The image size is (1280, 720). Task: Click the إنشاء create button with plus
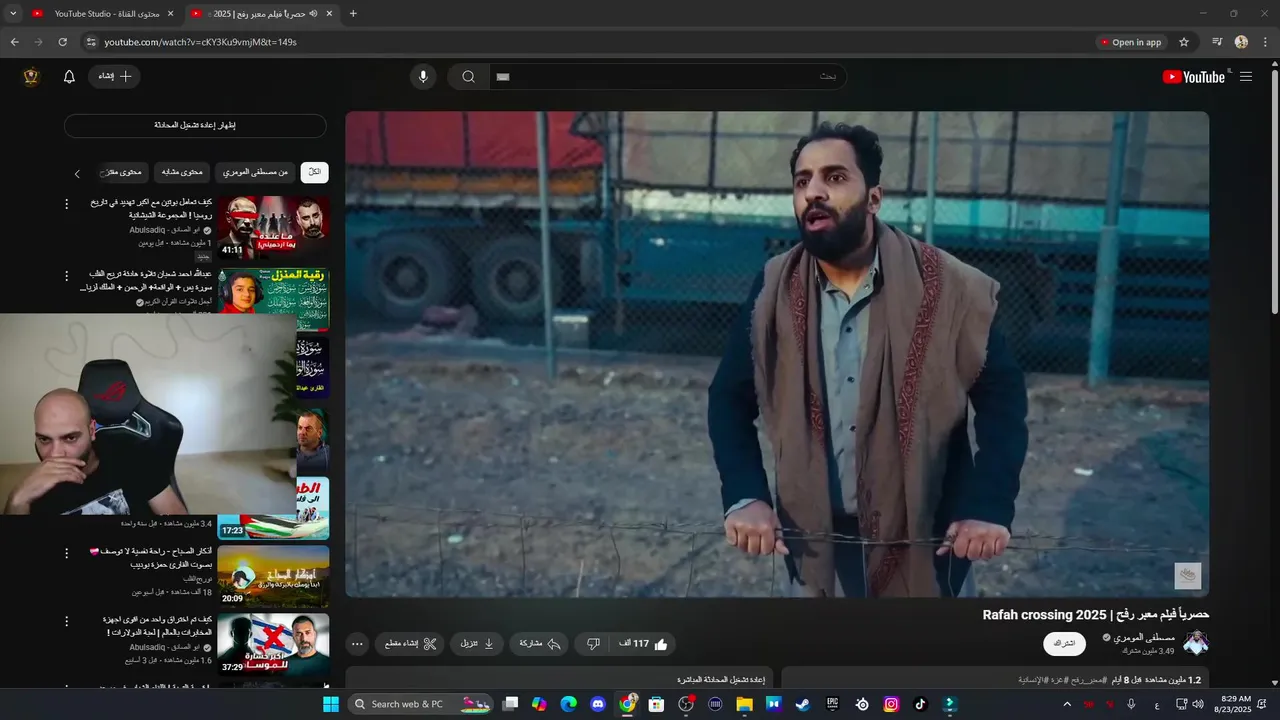115,76
